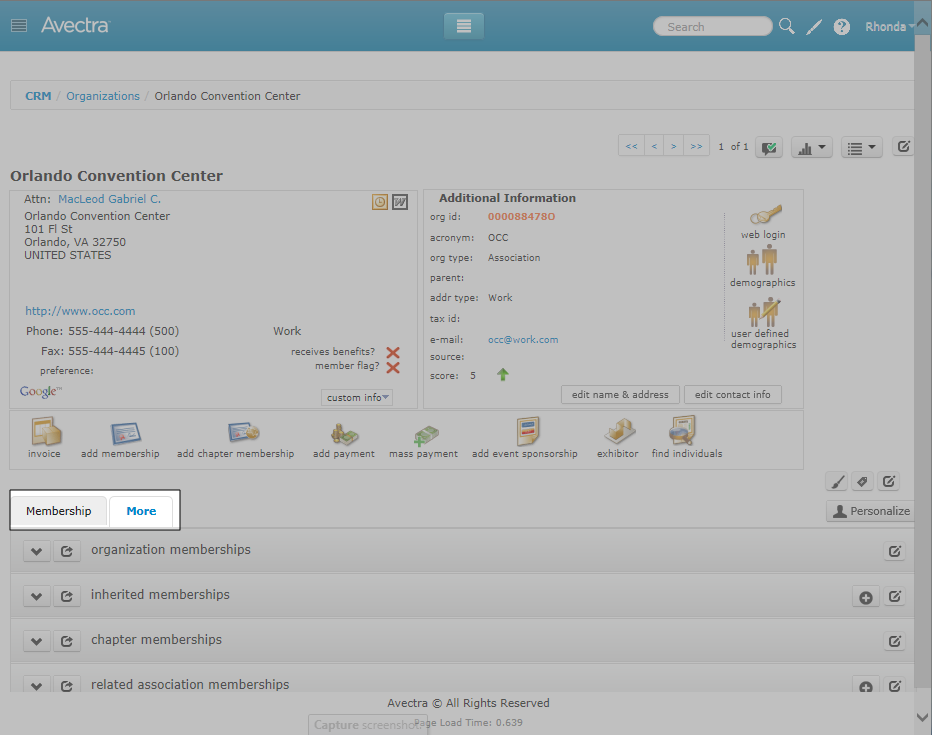The width and height of the screenshot is (932, 735).
Task: Click the paintbrush icon above Personalize
Action: pyautogui.click(x=837, y=482)
